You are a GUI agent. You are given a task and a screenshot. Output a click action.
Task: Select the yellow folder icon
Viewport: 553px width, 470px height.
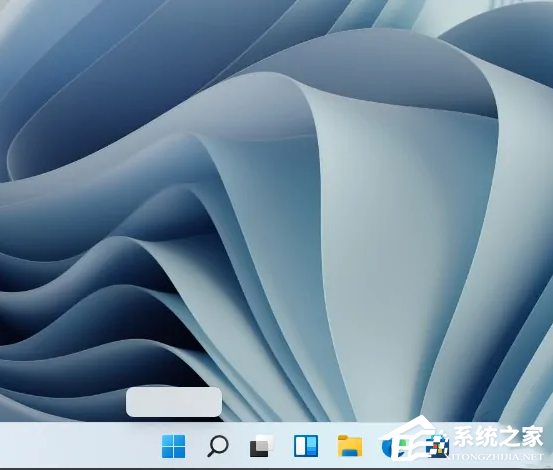click(x=350, y=446)
